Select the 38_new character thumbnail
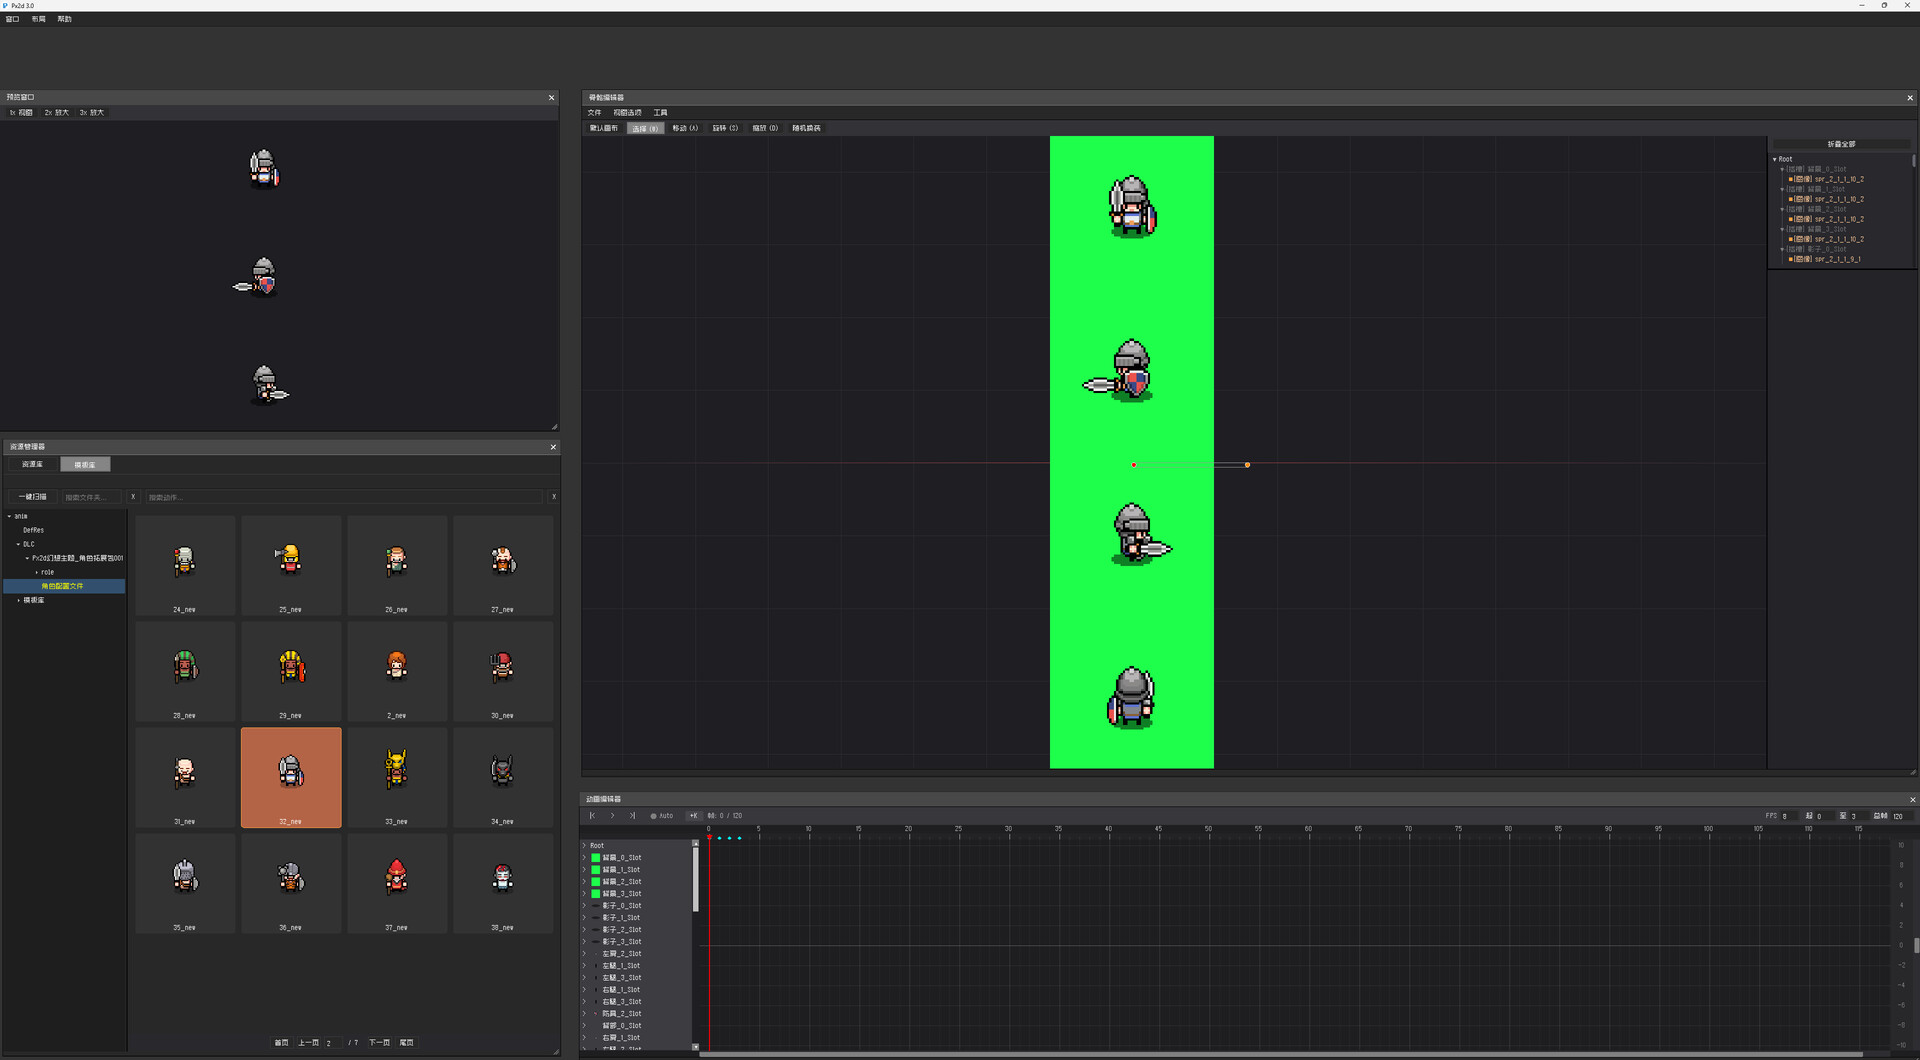 (503, 883)
